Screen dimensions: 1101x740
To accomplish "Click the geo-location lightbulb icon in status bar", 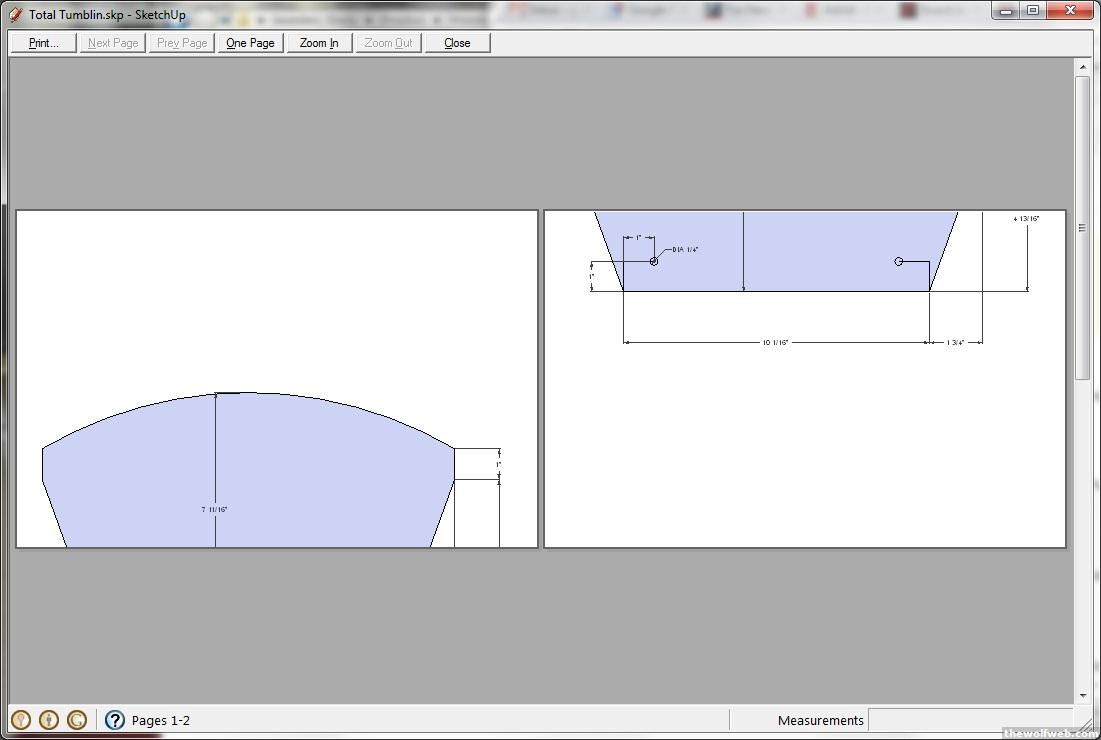I will [x=20, y=720].
